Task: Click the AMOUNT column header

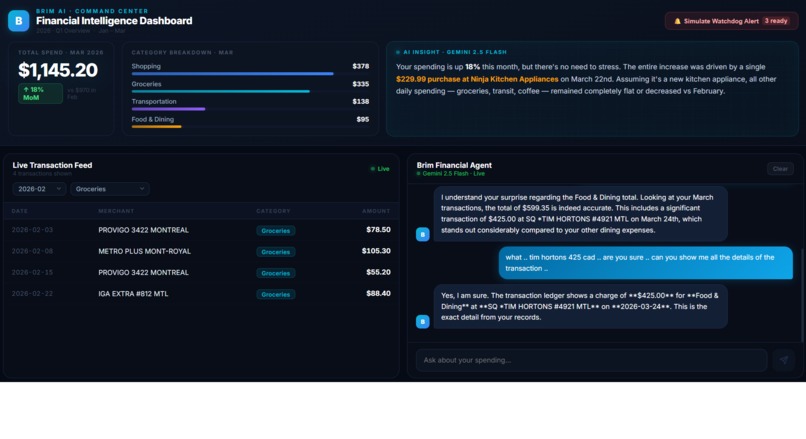Action: click(376, 211)
